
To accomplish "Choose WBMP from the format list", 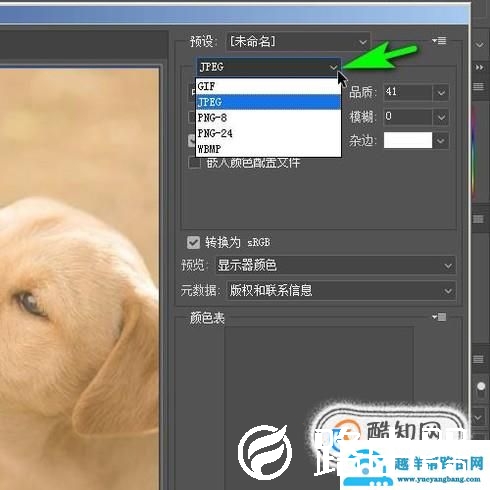I will [268, 149].
